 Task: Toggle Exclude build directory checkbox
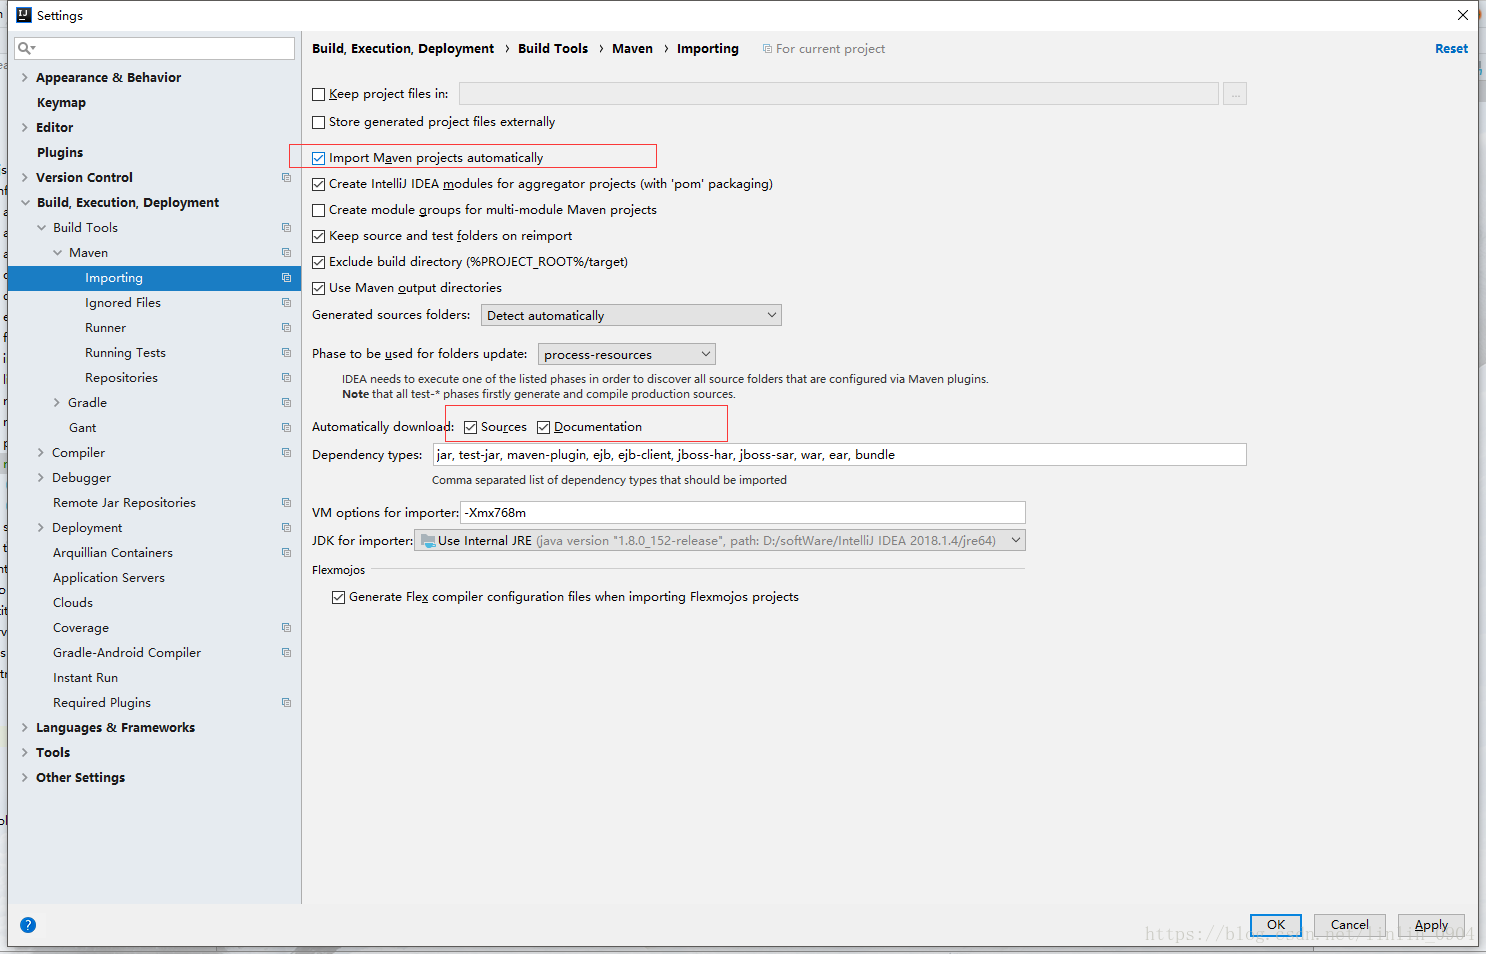(x=319, y=262)
